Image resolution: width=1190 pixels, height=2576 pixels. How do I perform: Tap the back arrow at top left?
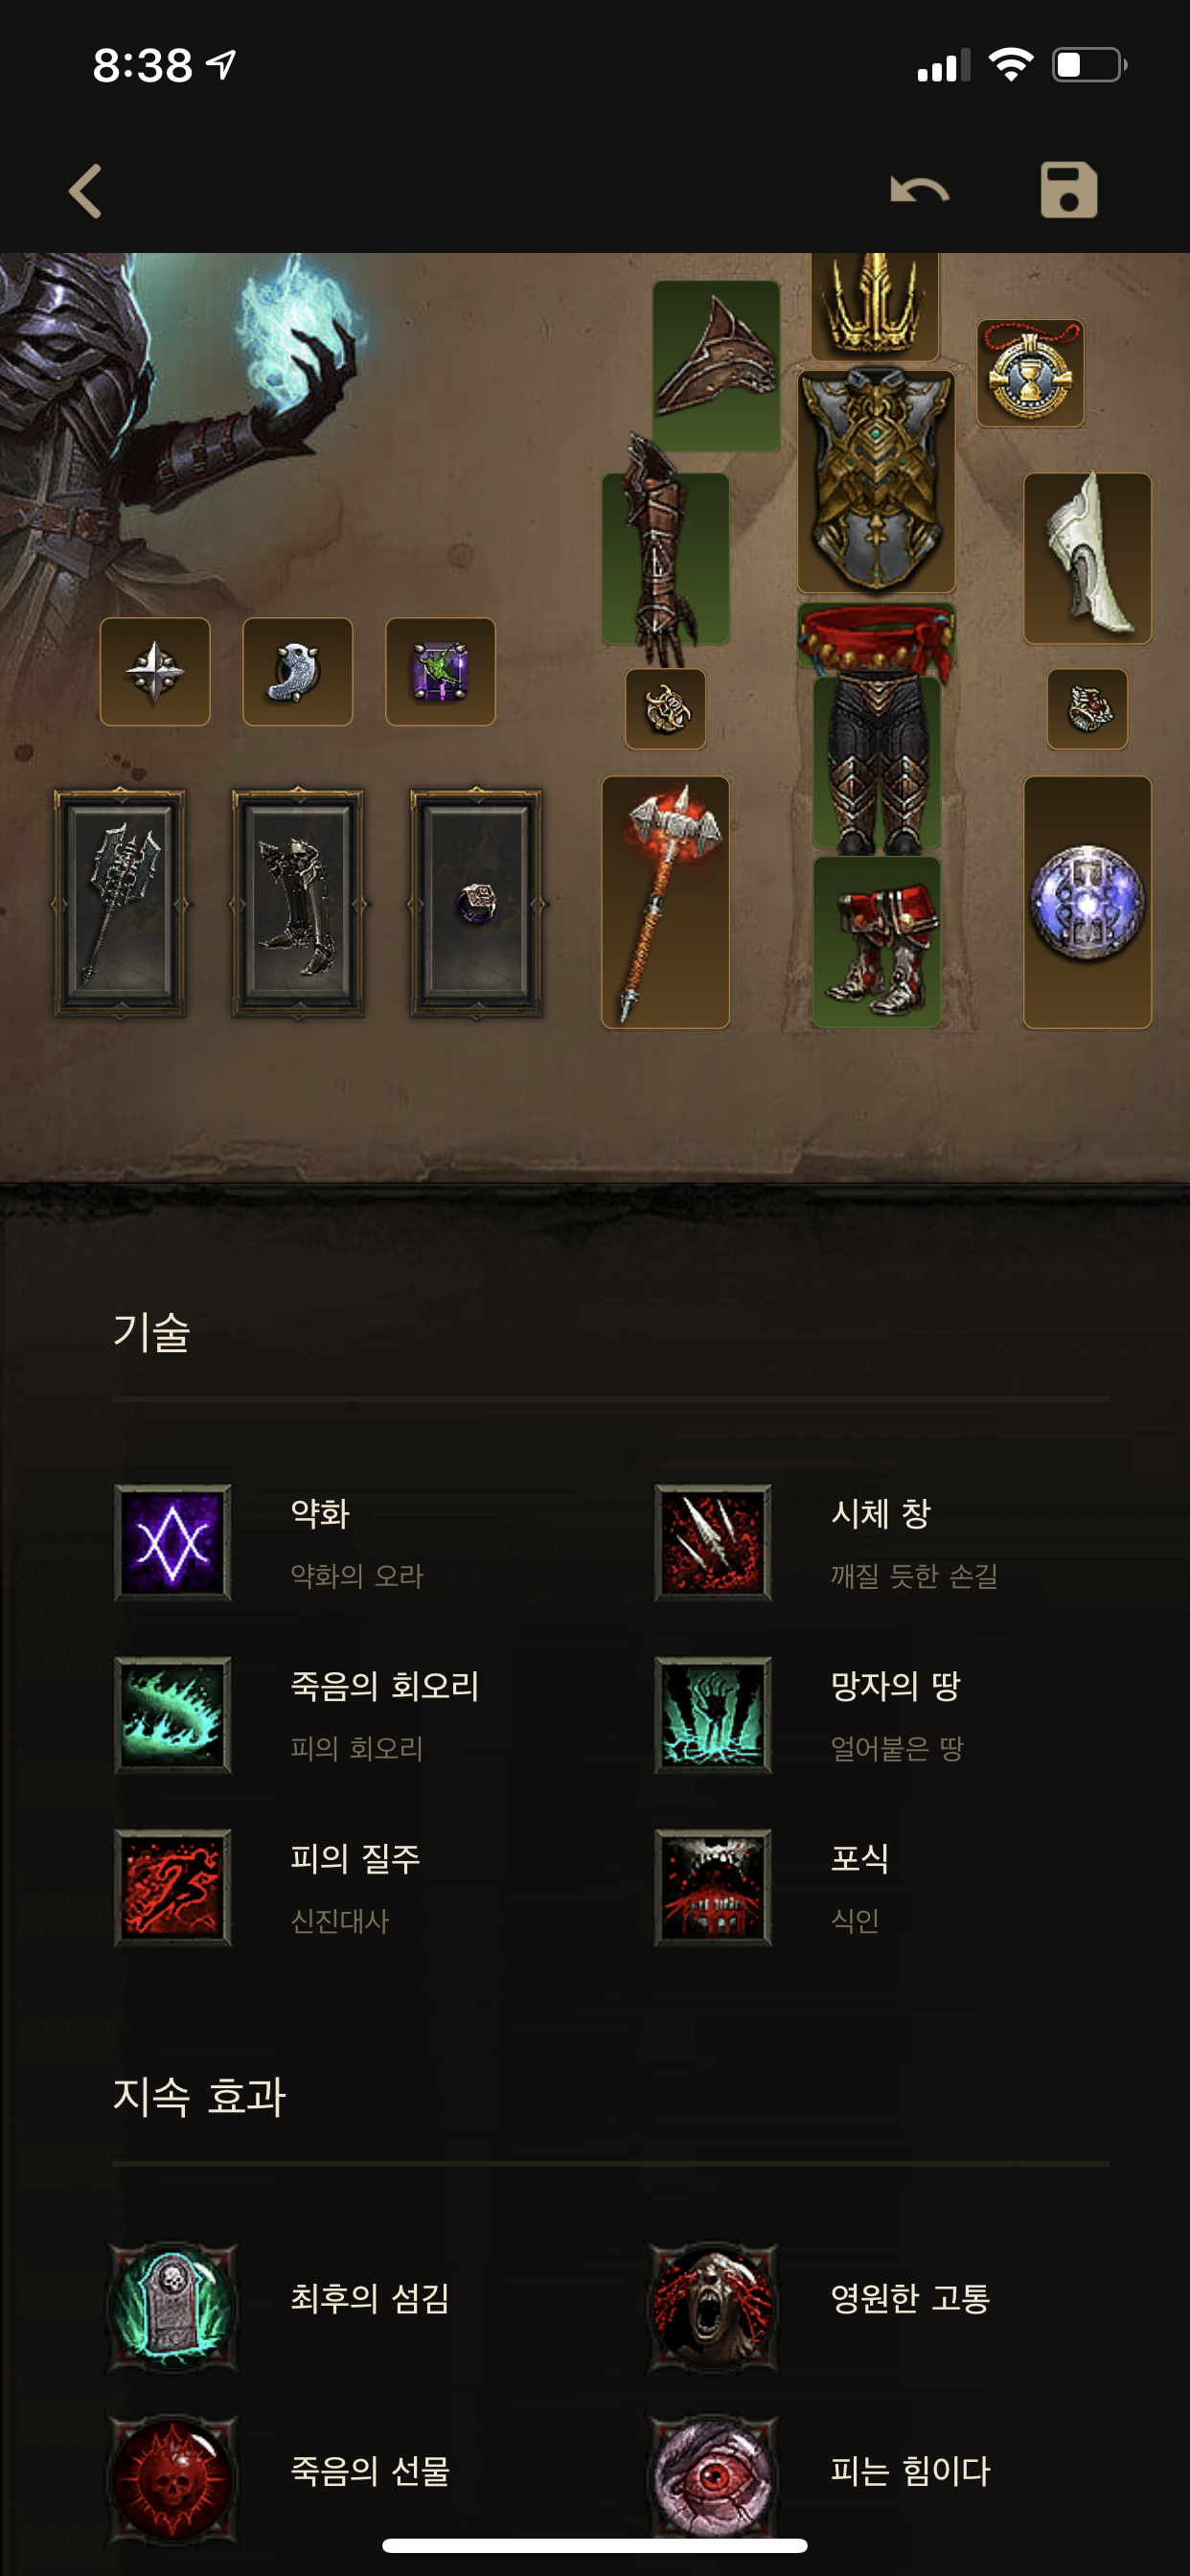86,190
